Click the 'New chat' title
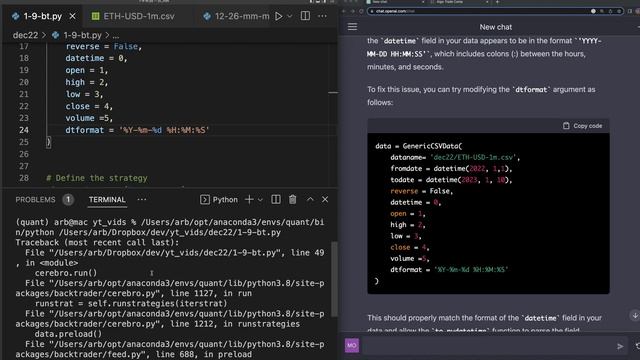 [x=496, y=27]
